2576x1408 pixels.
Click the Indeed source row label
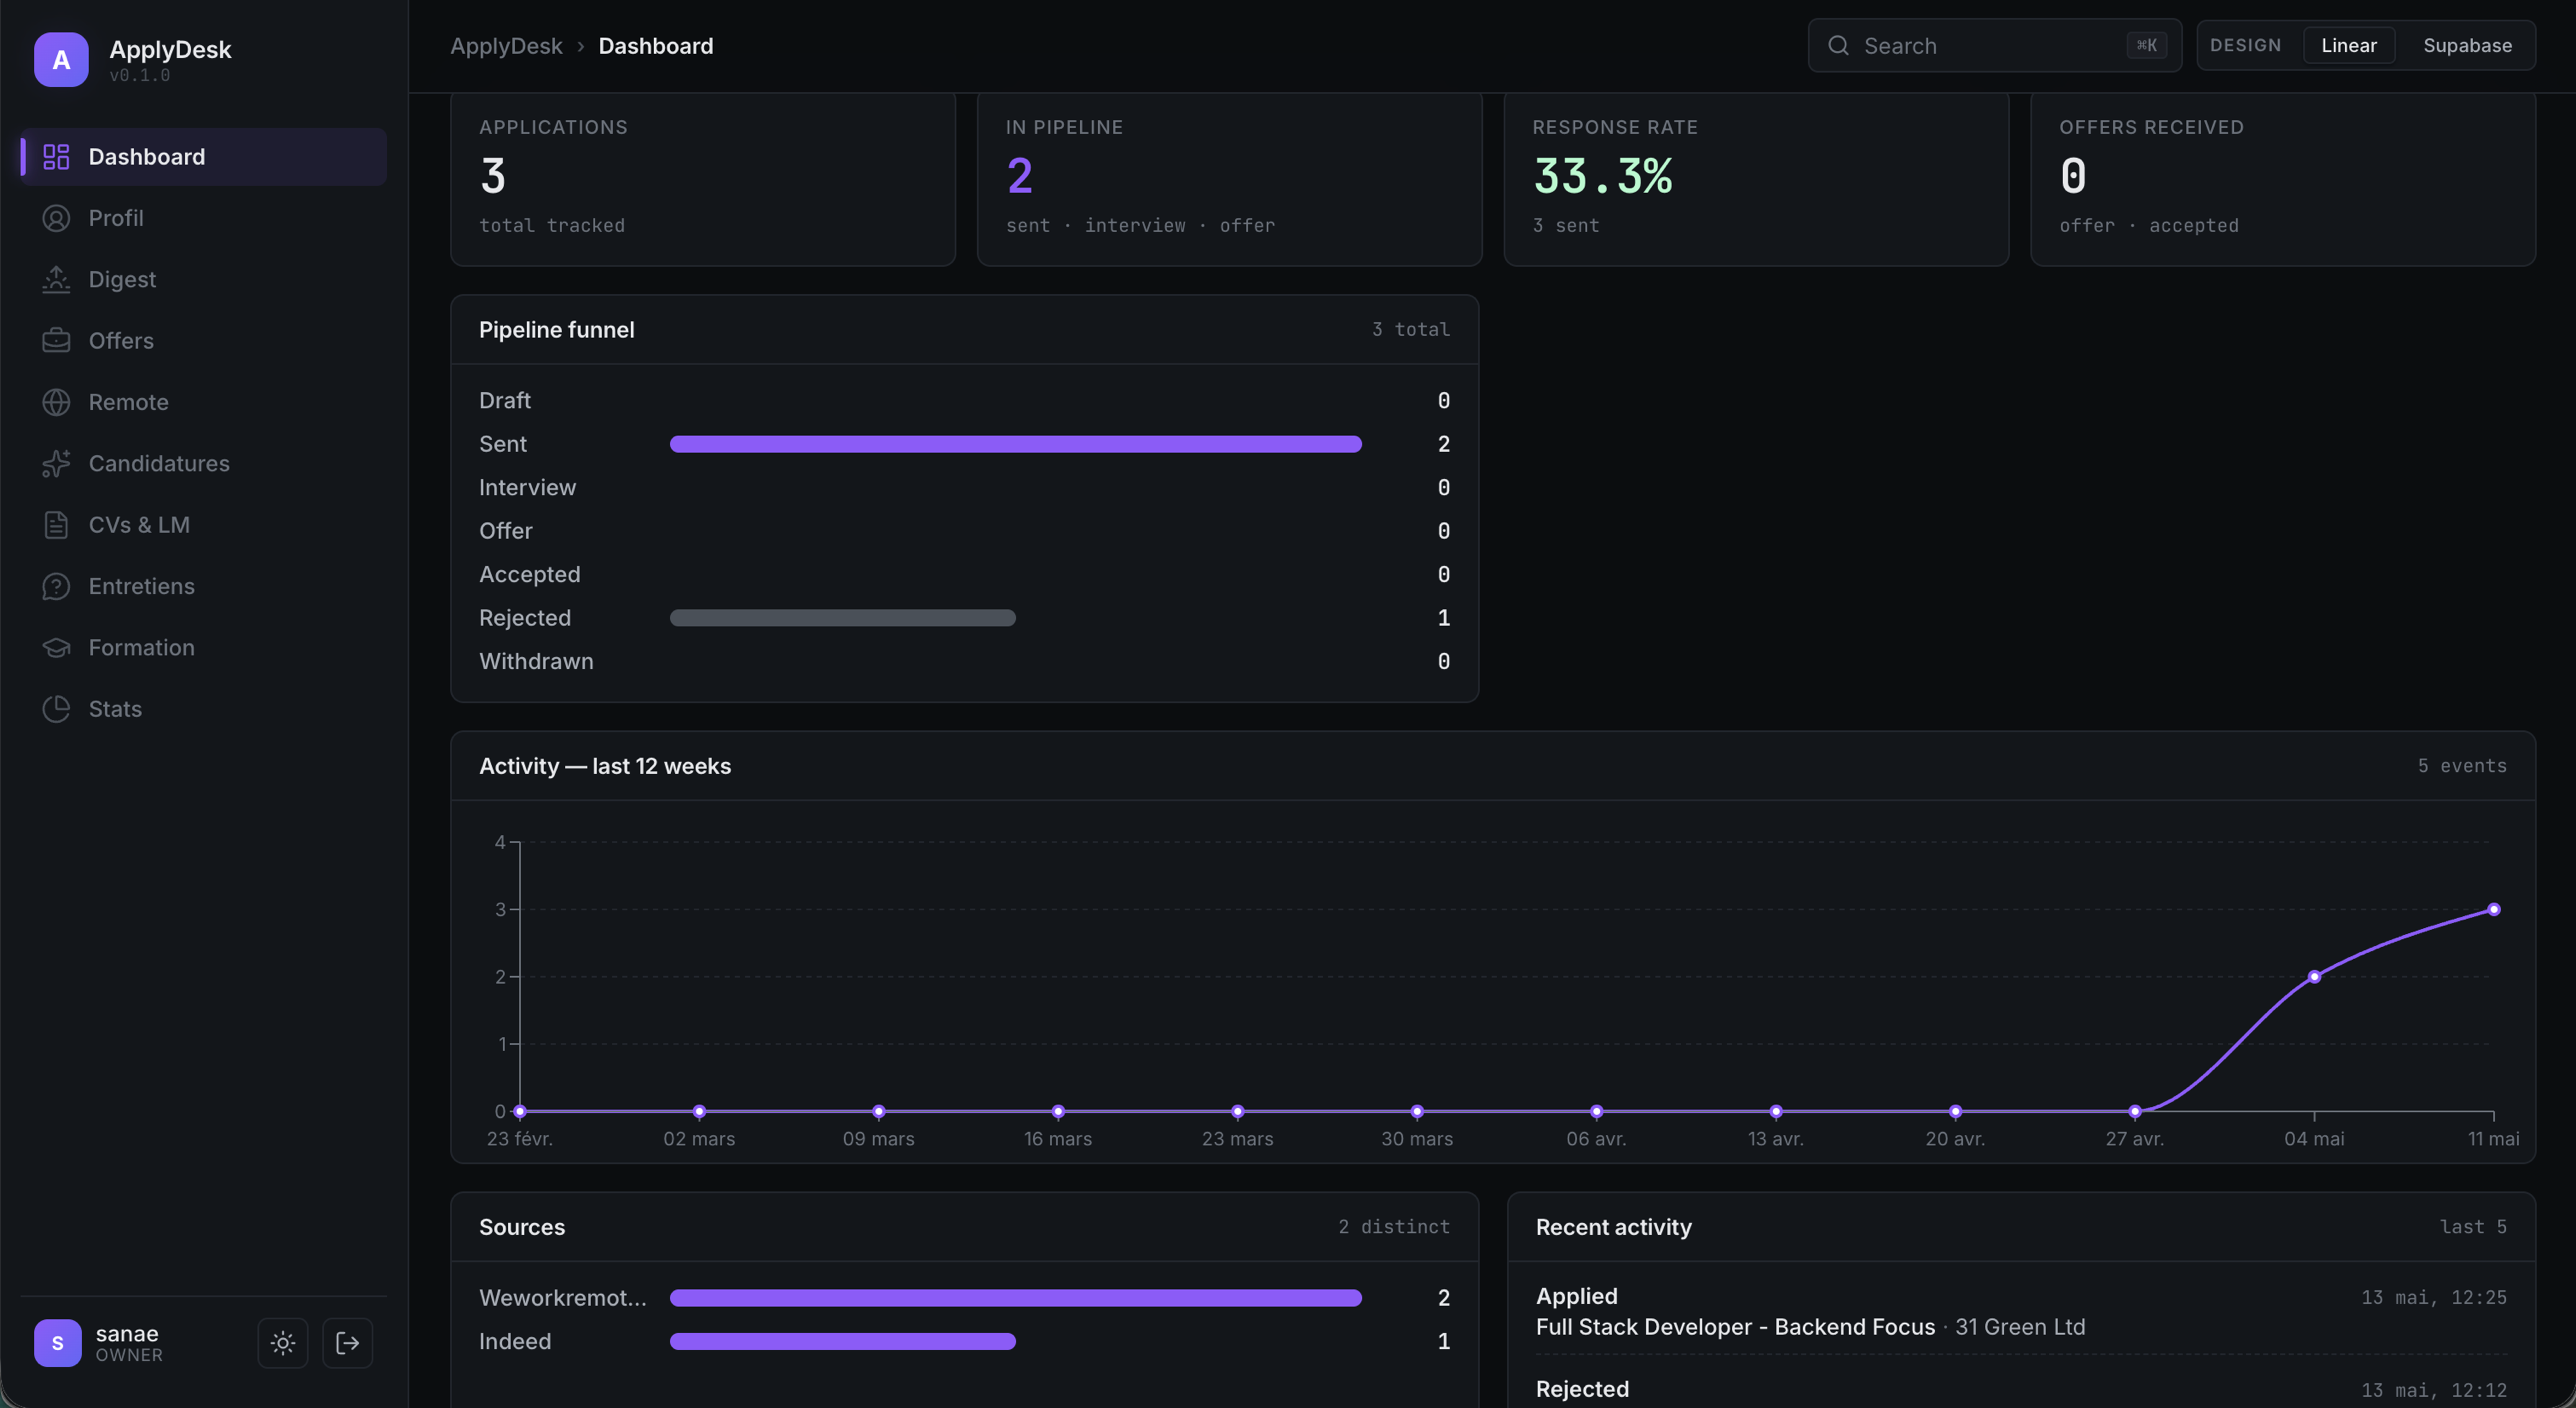[514, 1342]
